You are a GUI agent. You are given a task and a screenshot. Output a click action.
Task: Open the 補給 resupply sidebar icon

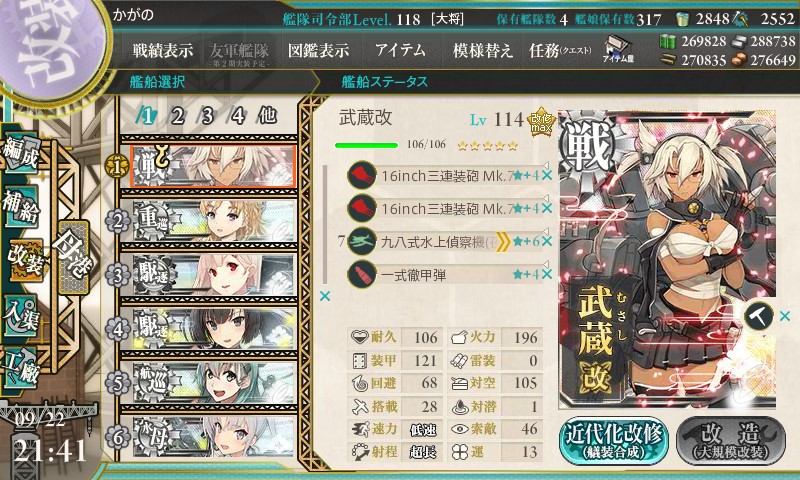(20, 206)
